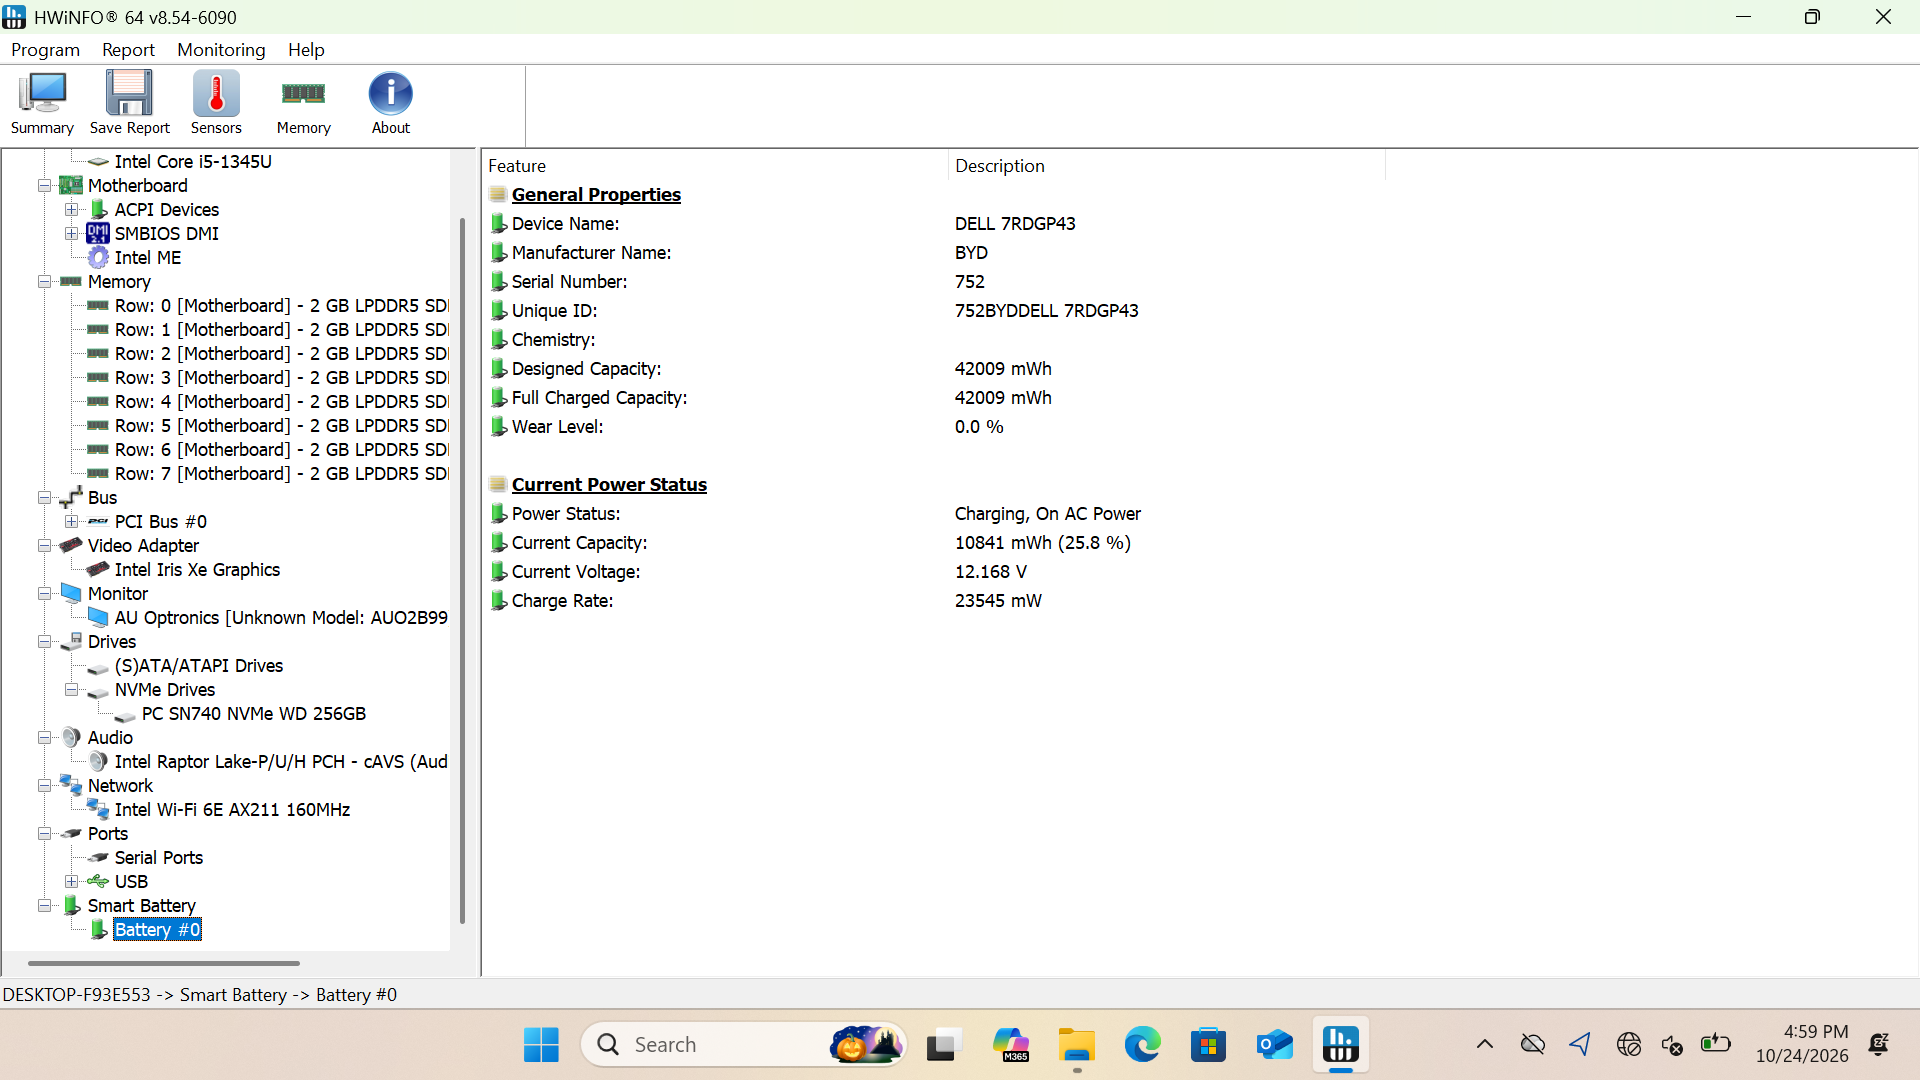Expand the PCI Bus #0 node
Image resolution: width=1920 pixels, height=1080 pixels.
pos(71,522)
